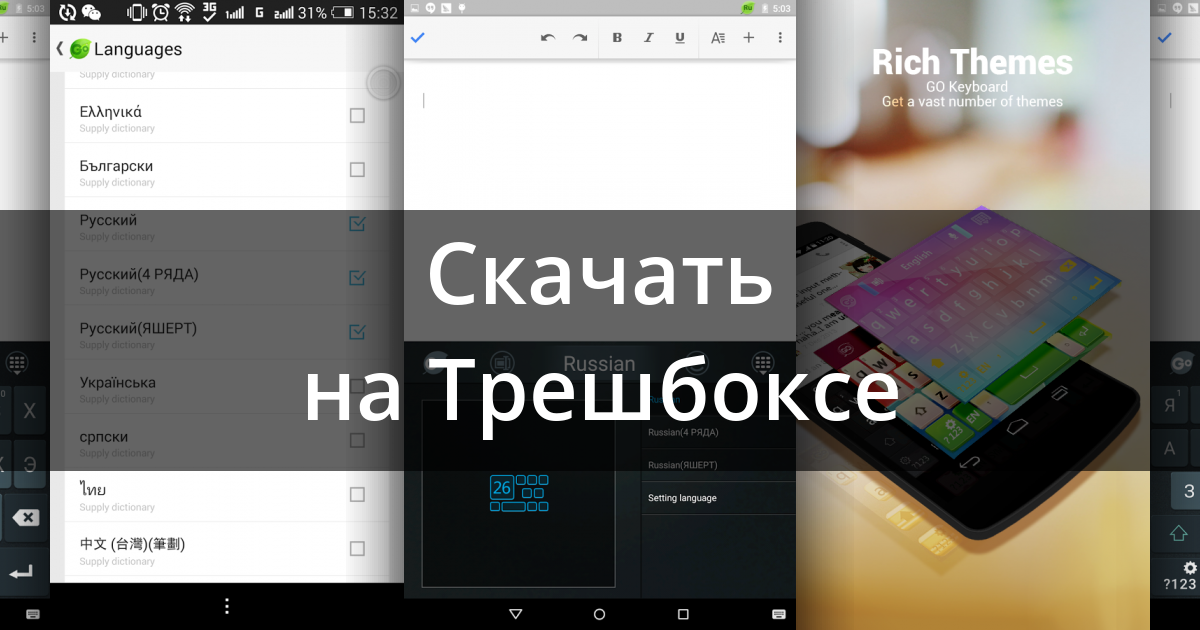The image size is (1200, 630).
Task: Tap Supply dictionary under ไทย
Action: [x=117, y=508]
